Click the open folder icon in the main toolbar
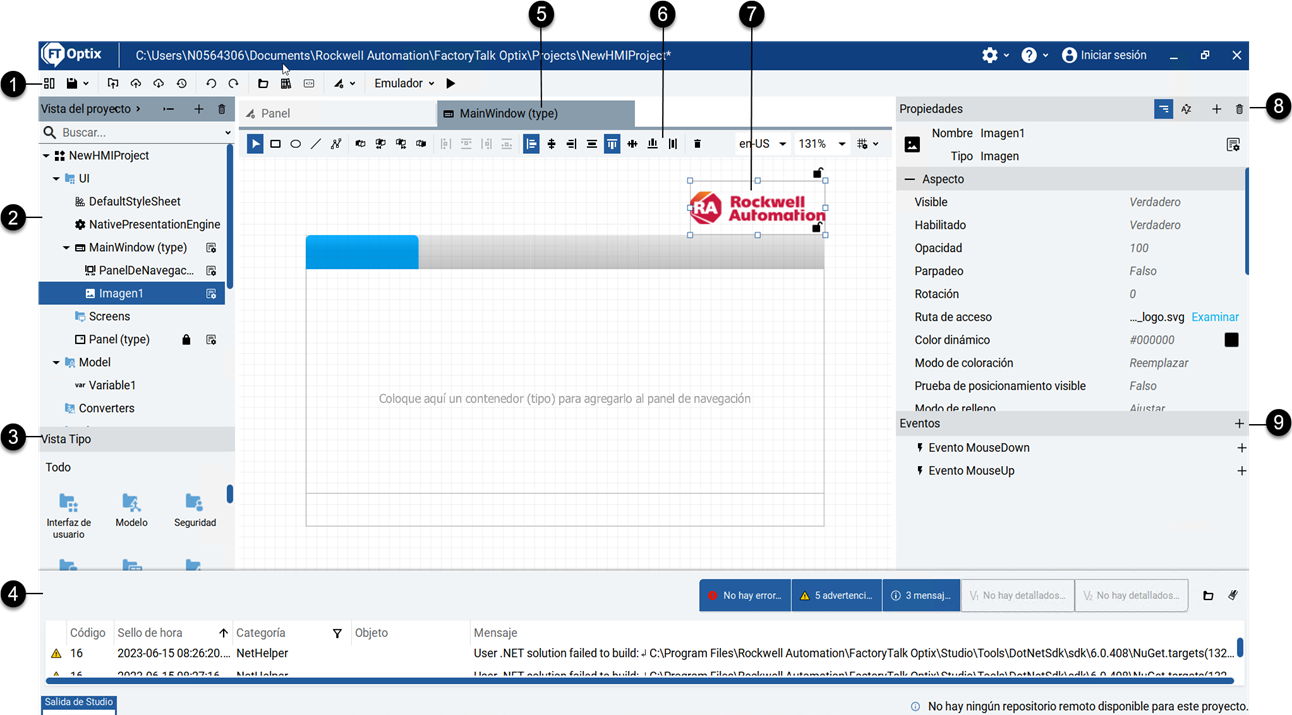 [x=263, y=84]
